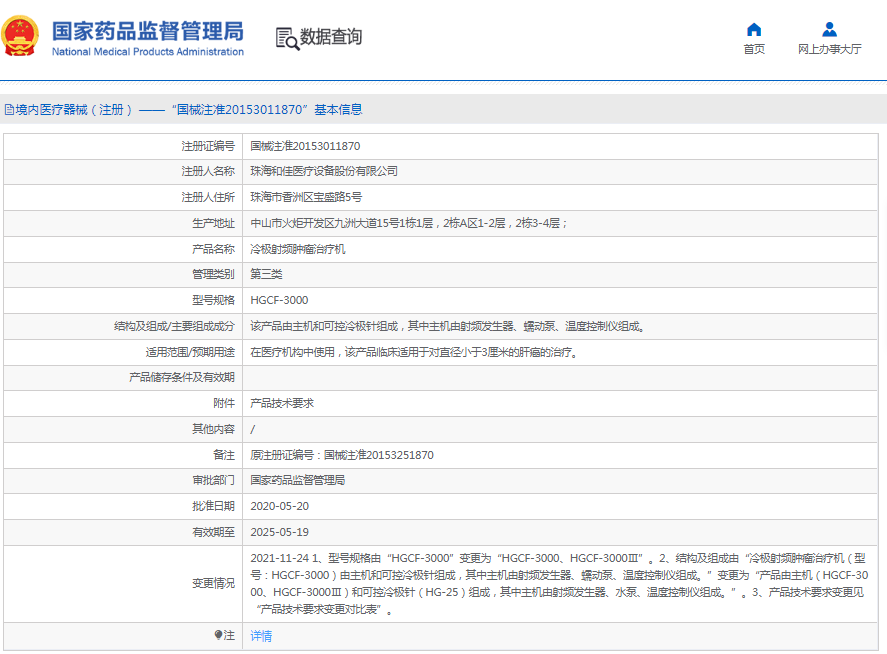Click the 网上办事大厅 person icon
887x654 pixels.
point(829,29)
